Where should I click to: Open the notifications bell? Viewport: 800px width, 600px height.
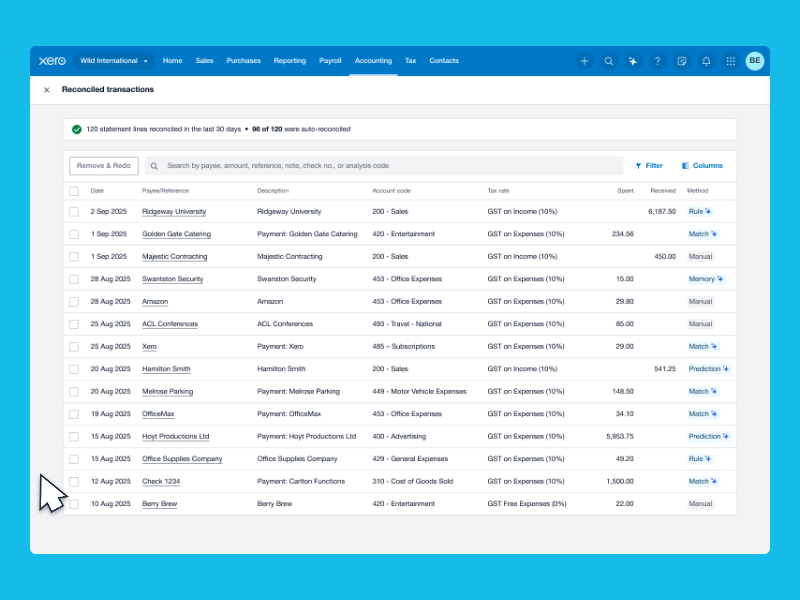pos(706,61)
